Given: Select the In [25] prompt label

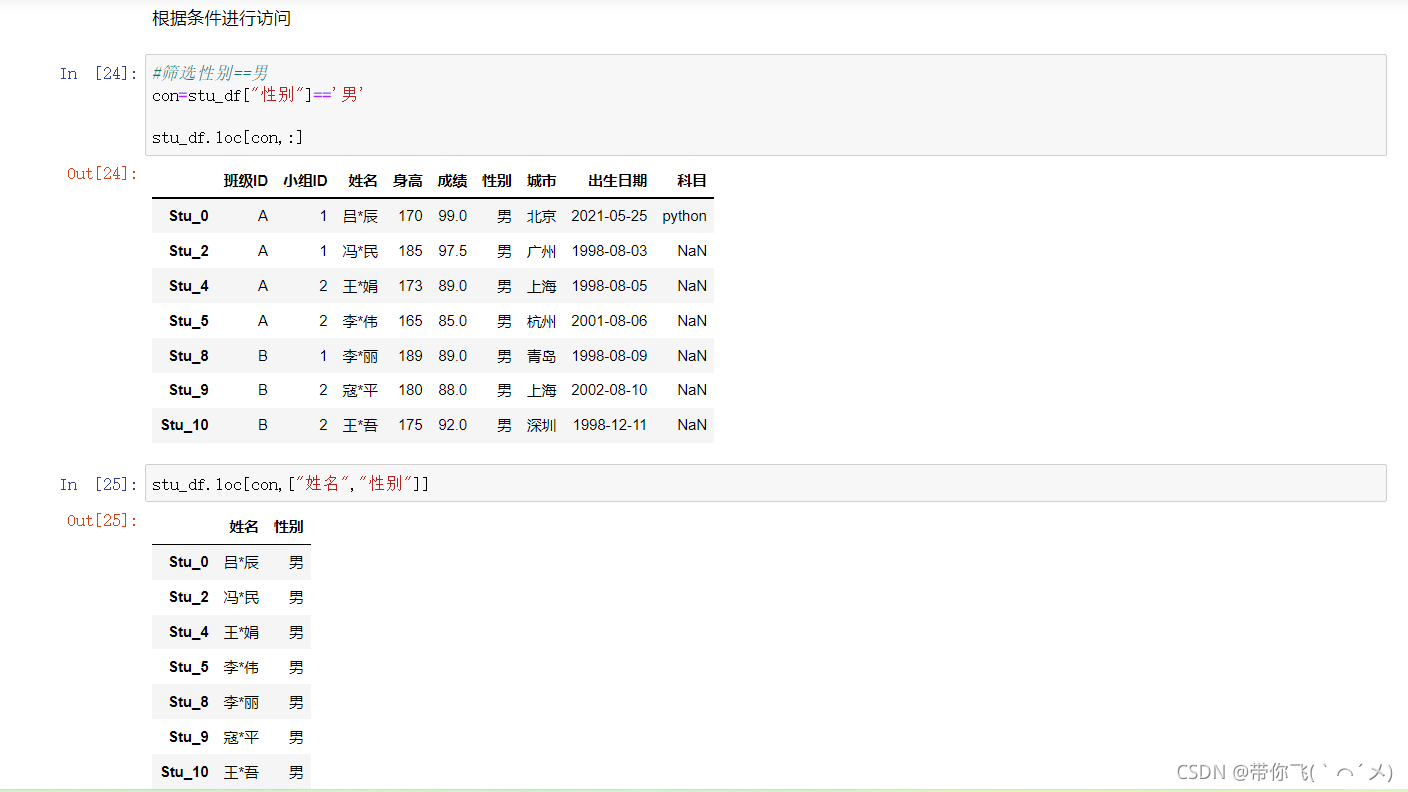Looking at the screenshot, I should [x=98, y=484].
